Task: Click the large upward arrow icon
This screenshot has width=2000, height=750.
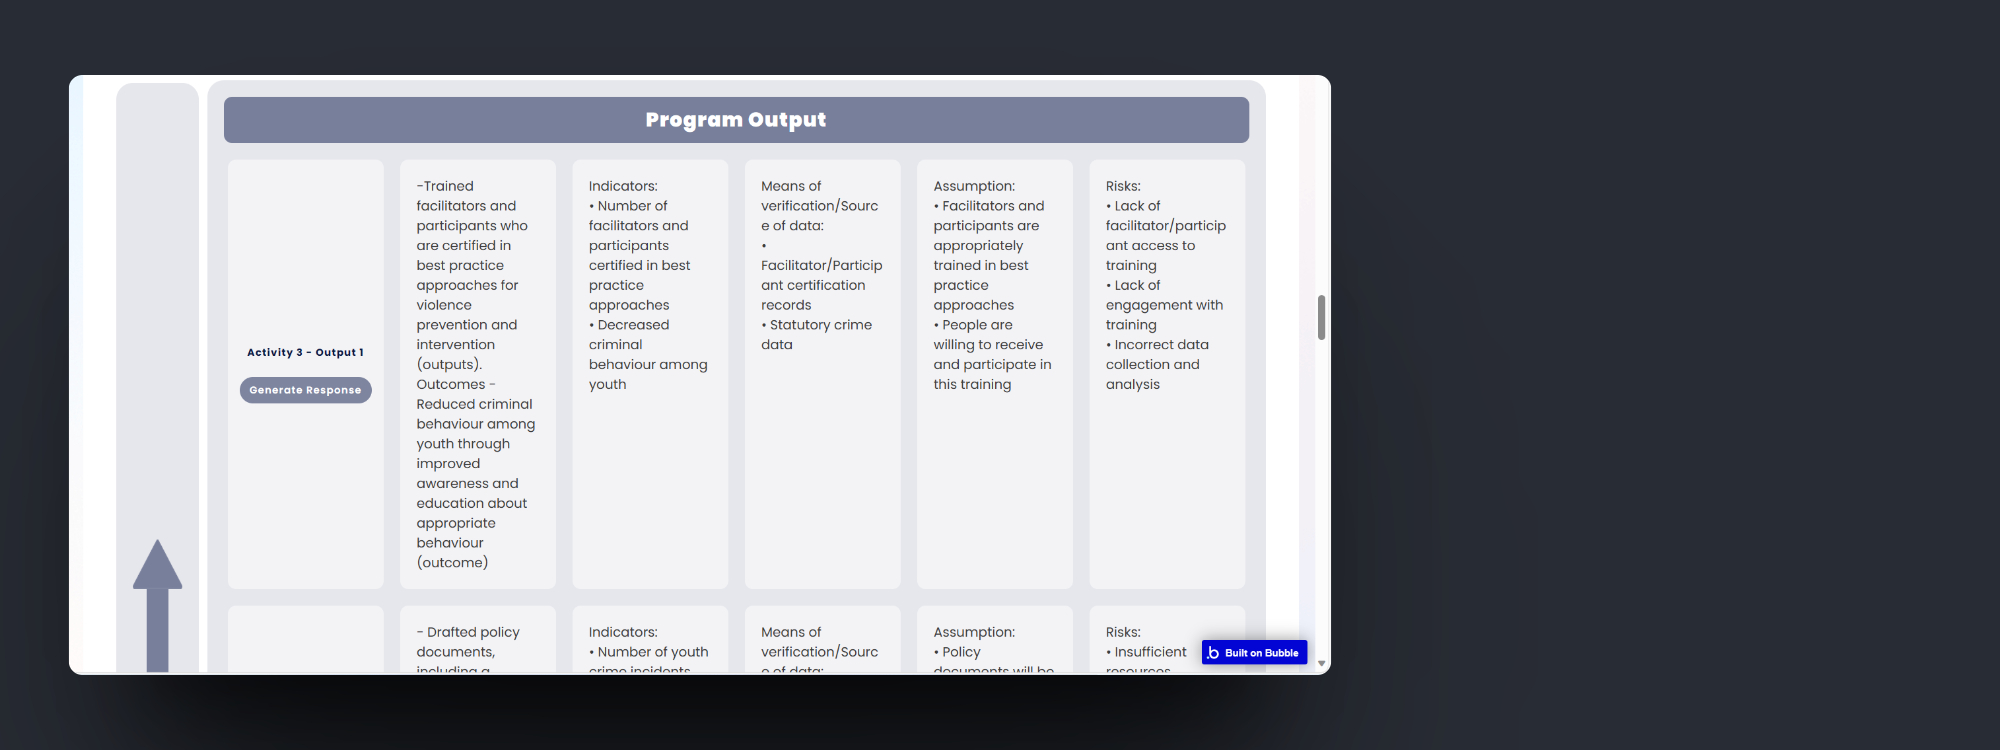Action: pyautogui.click(x=157, y=604)
